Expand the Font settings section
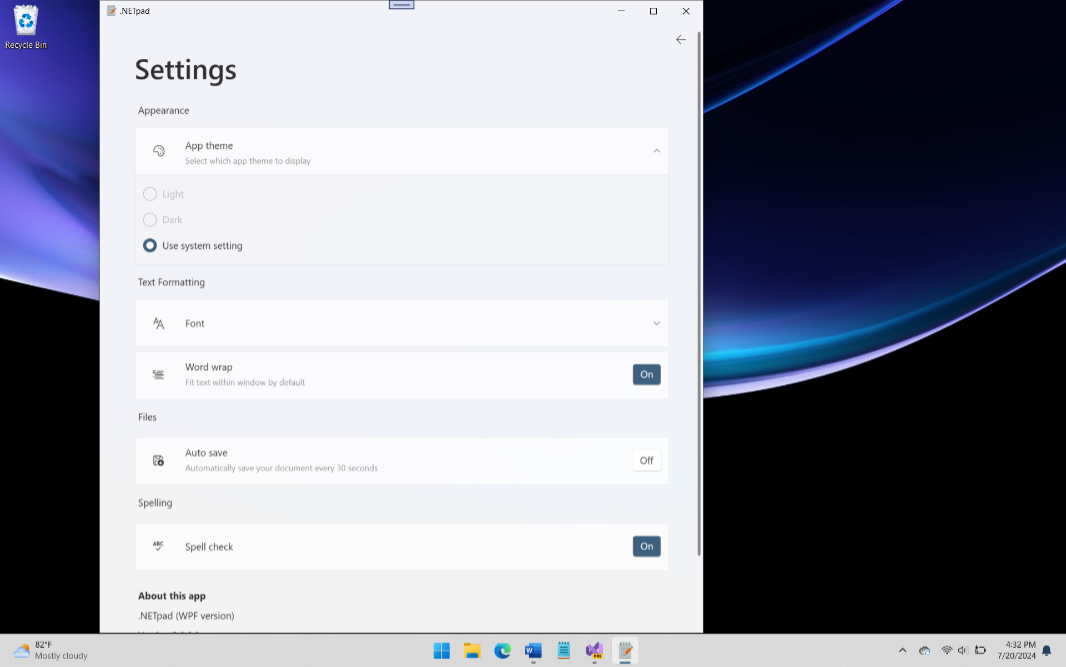 click(x=656, y=324)
